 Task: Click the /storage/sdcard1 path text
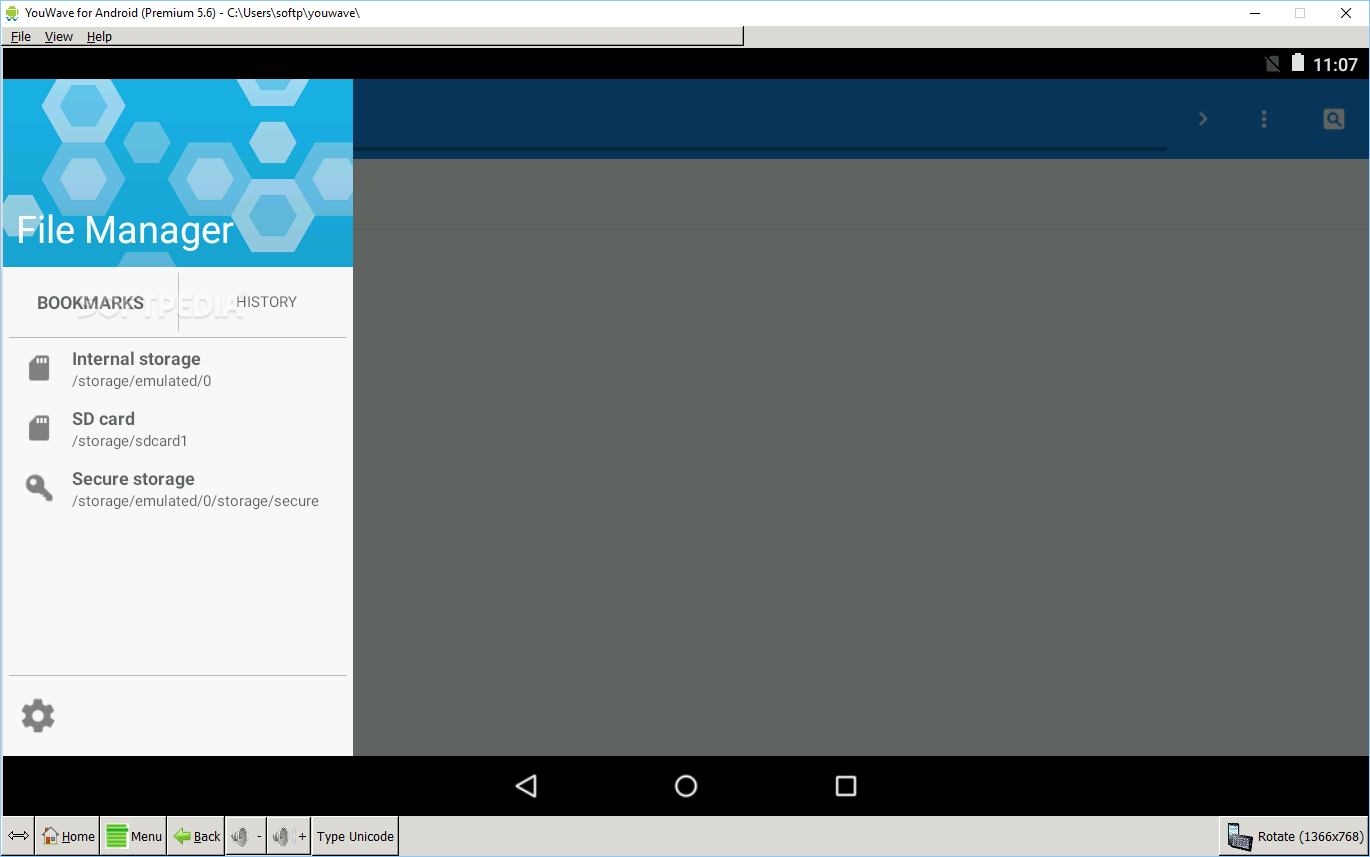coord(130,441)
